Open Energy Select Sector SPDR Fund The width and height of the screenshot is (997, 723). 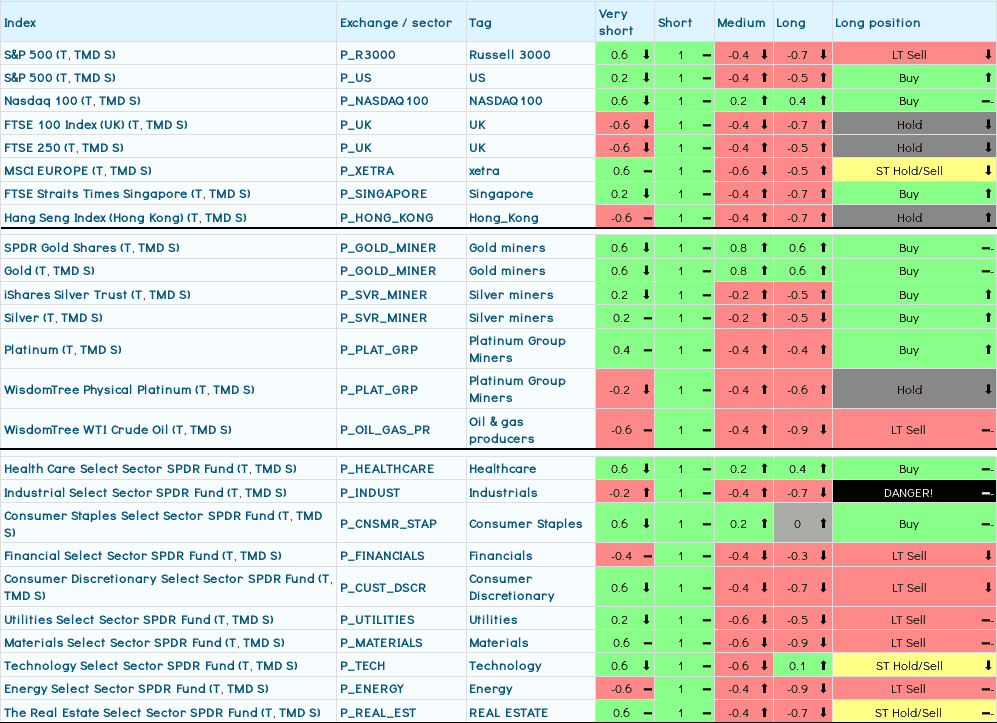click(136, 689)
